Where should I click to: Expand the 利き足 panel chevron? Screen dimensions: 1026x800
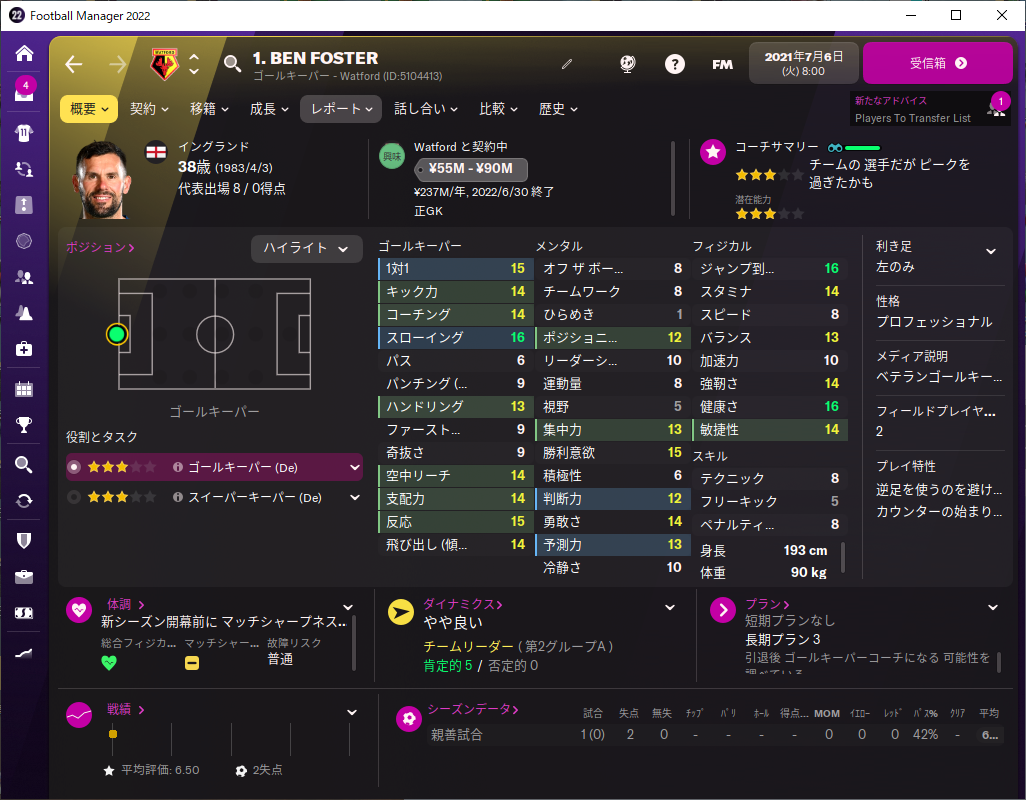[x=991, y=251]
